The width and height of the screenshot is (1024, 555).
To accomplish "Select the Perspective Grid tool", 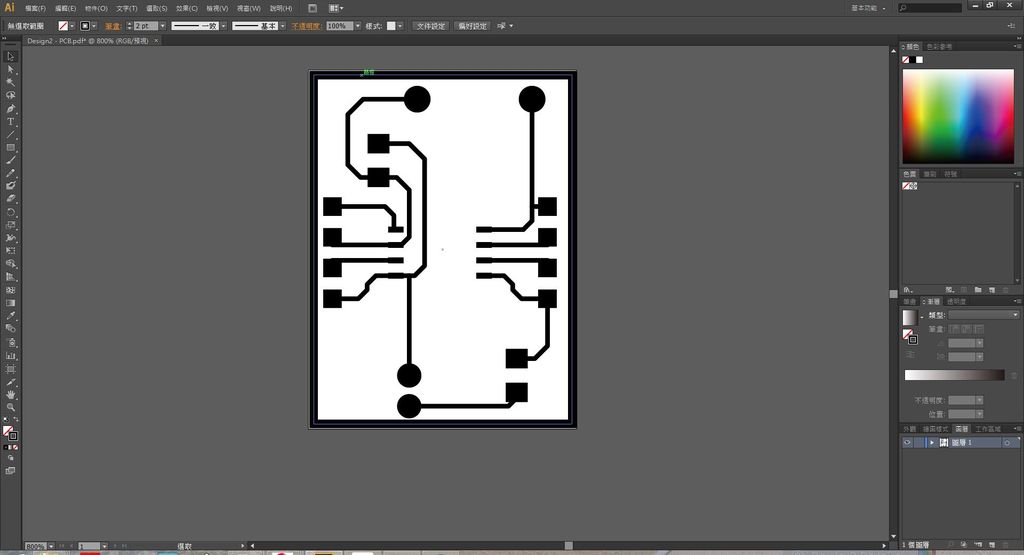I will [x=10, y=277].
